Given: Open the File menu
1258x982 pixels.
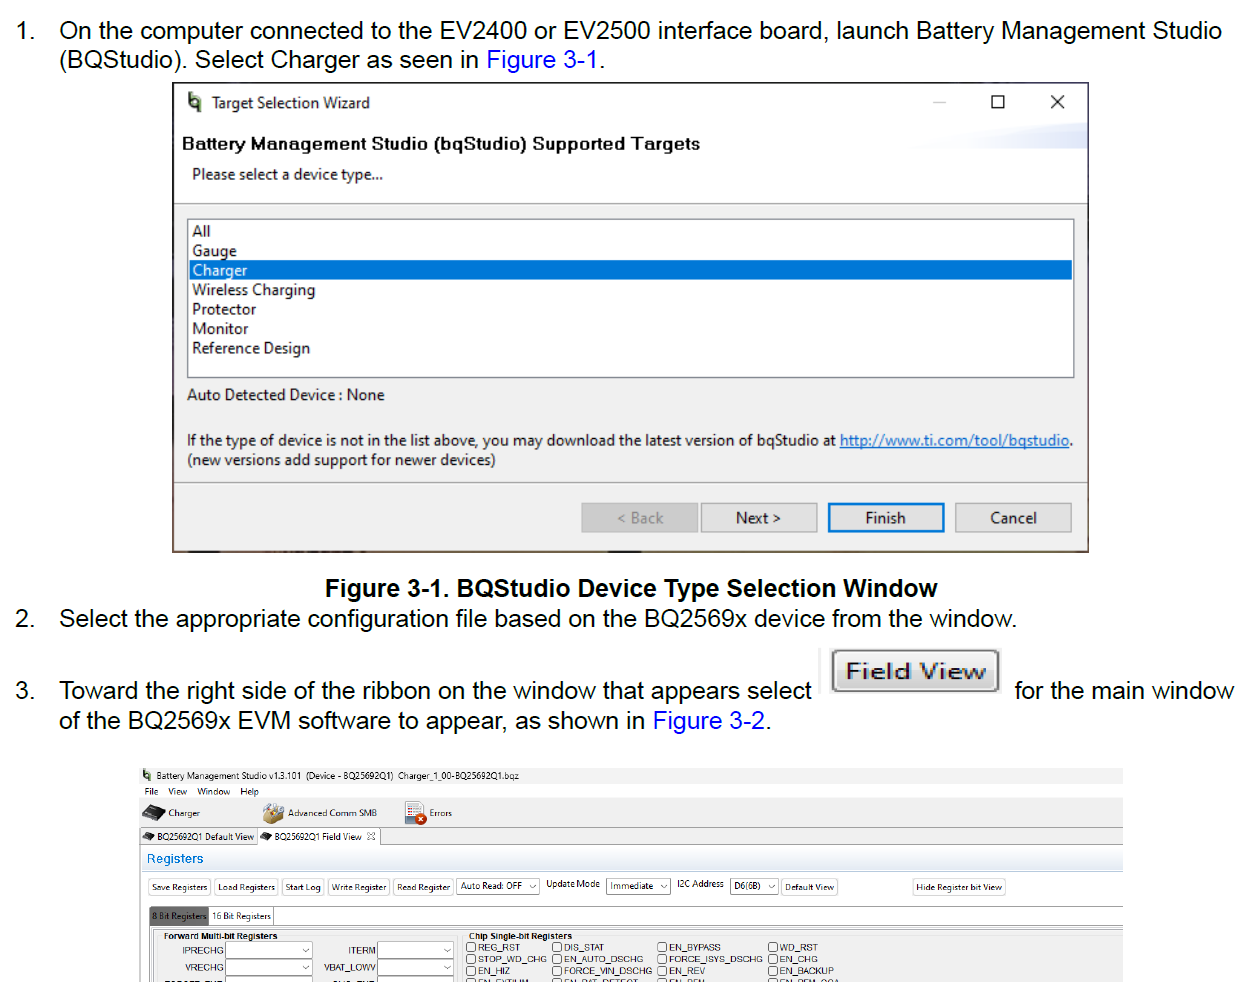Looking at the screenshot, I should point(151,791).
